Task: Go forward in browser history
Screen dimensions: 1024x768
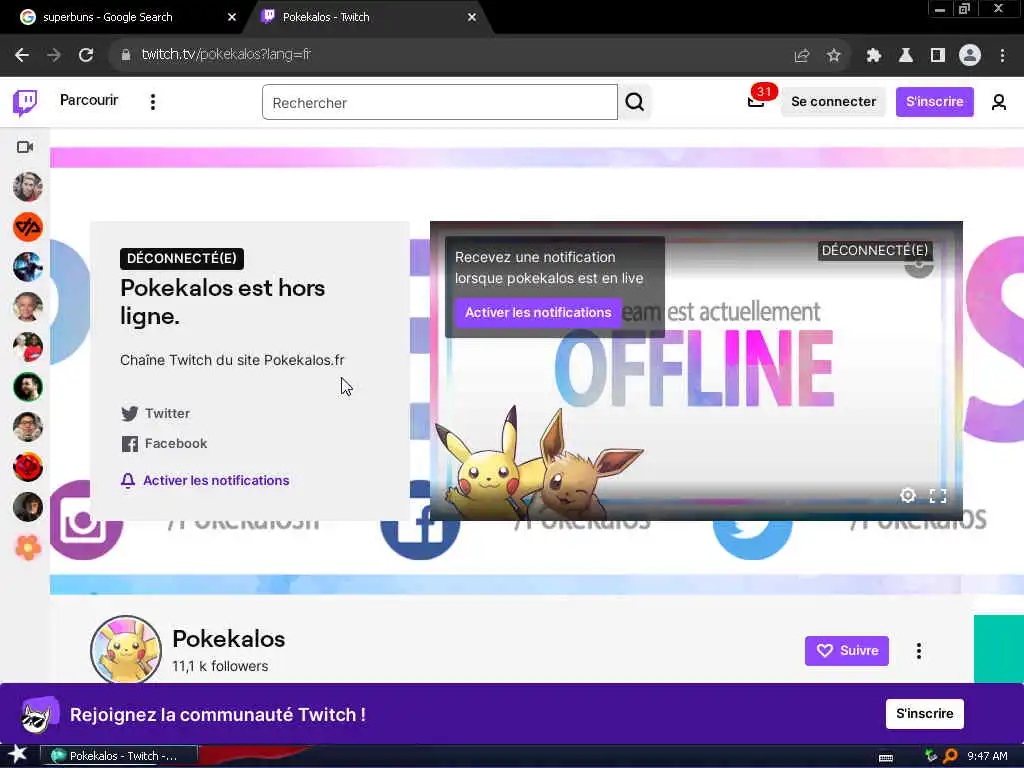Action: (54, 55)
